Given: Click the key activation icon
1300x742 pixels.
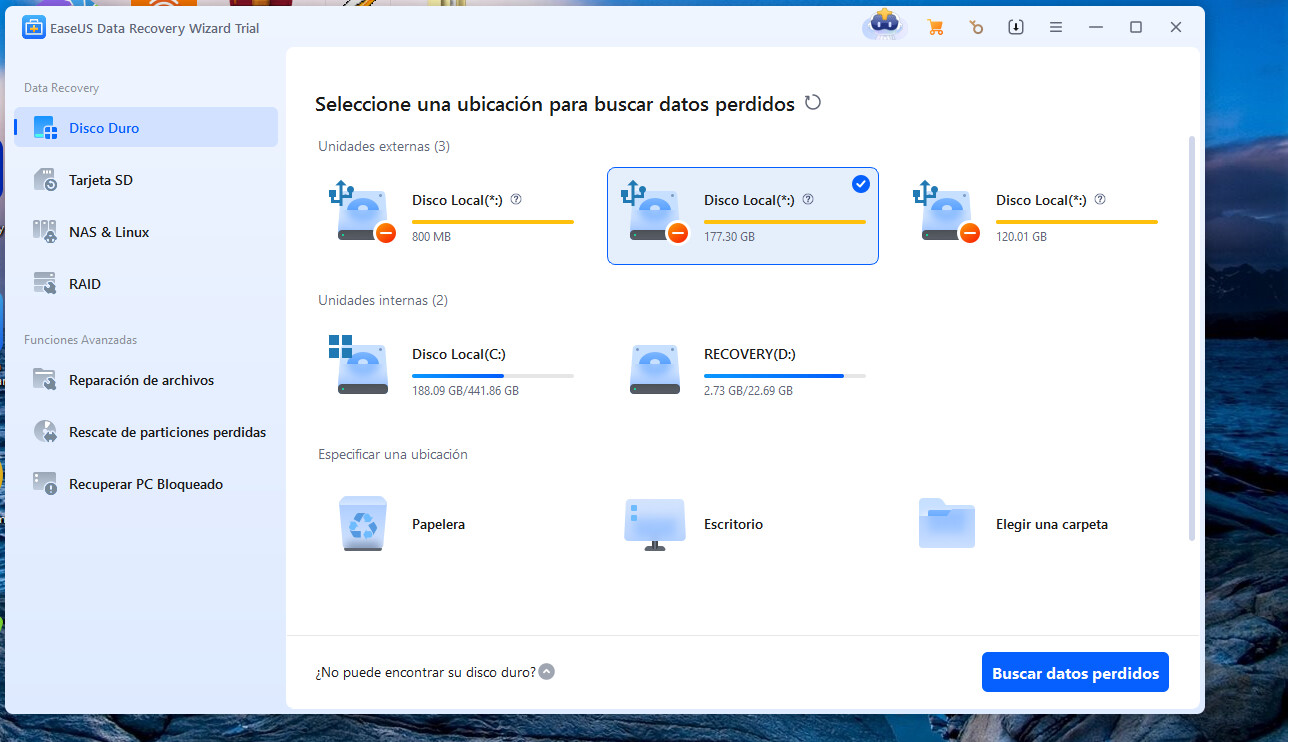Looking at the screenshot, I should click(x=976, y=28).
